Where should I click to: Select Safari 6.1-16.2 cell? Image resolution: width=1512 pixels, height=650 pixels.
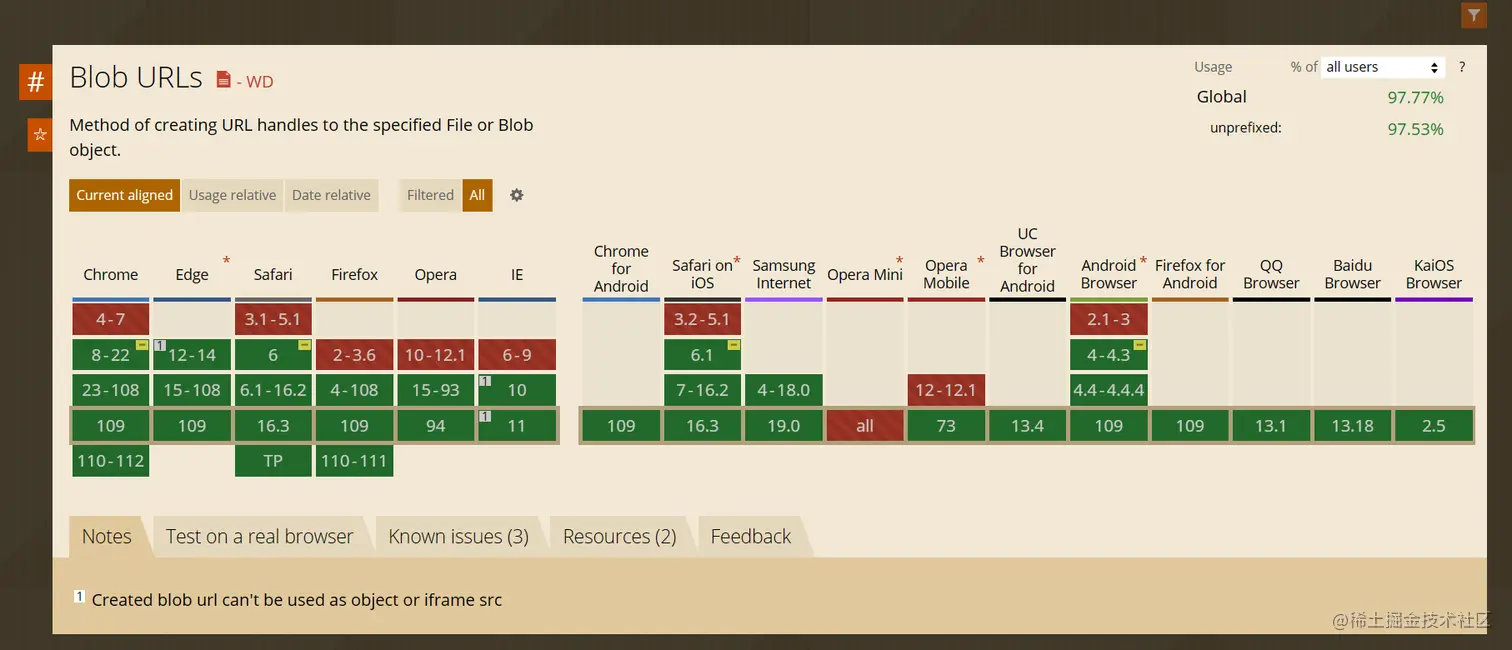pyautogui.click(x=273, y=390)
